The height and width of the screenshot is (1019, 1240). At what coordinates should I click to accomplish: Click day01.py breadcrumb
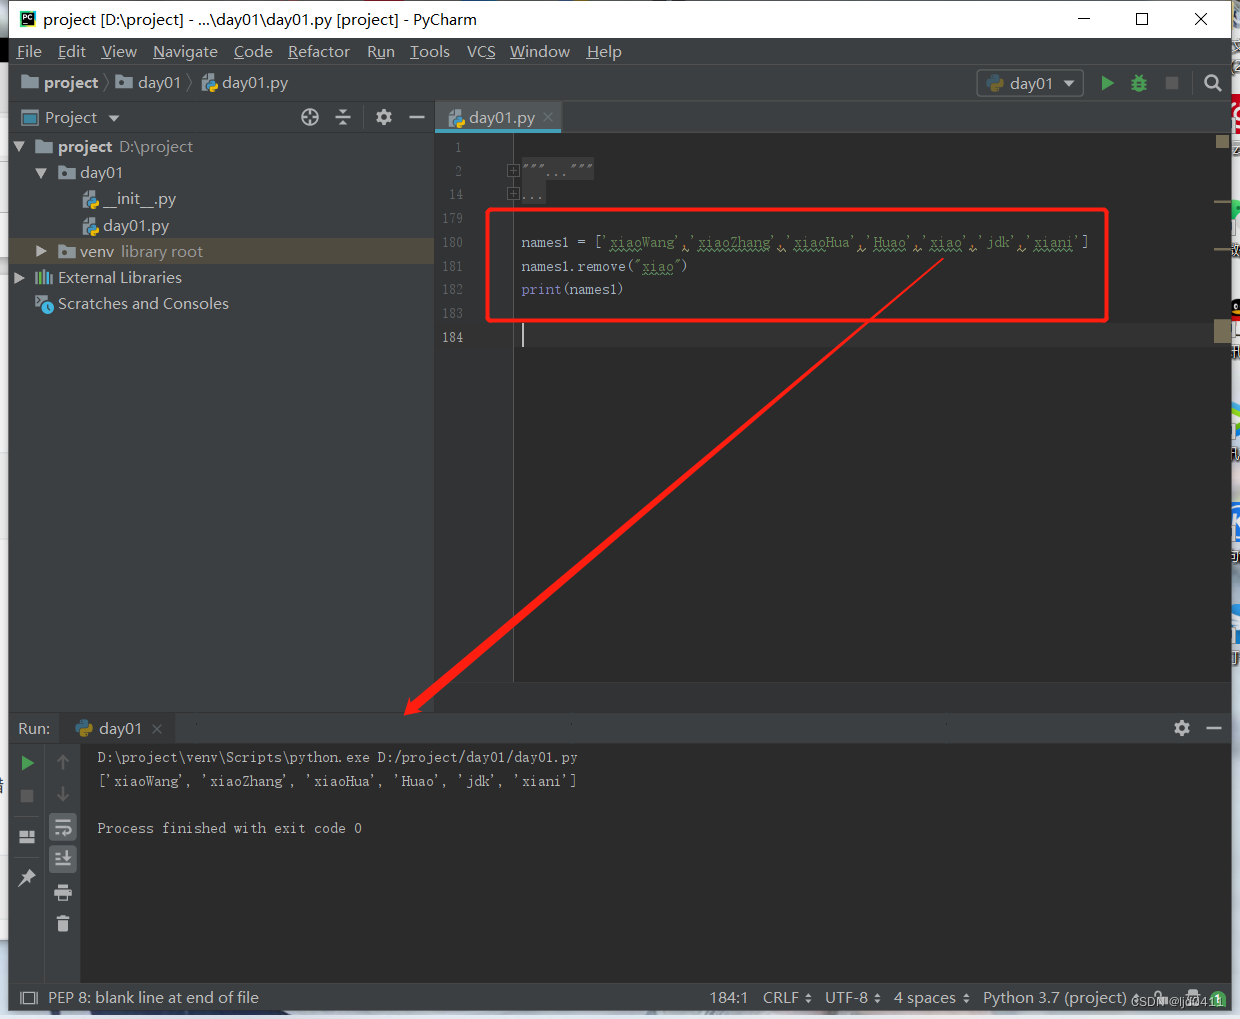click(245, 82)
